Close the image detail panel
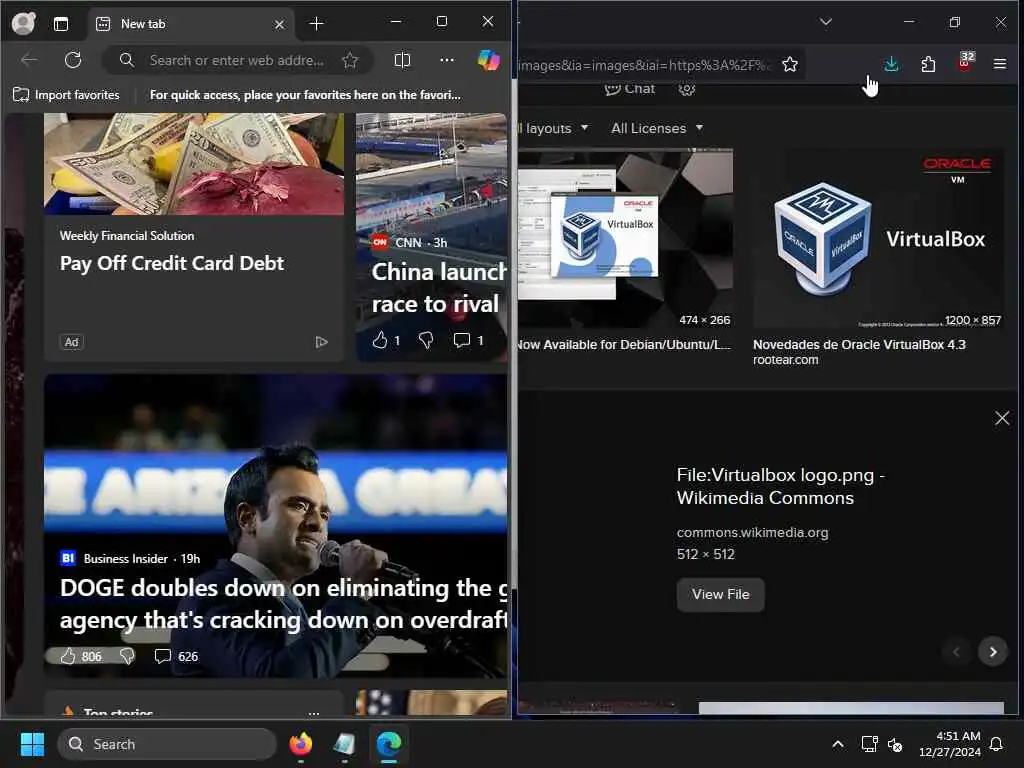The width and height of the screenshot is (1024, 768). (x=1002, y=418)
